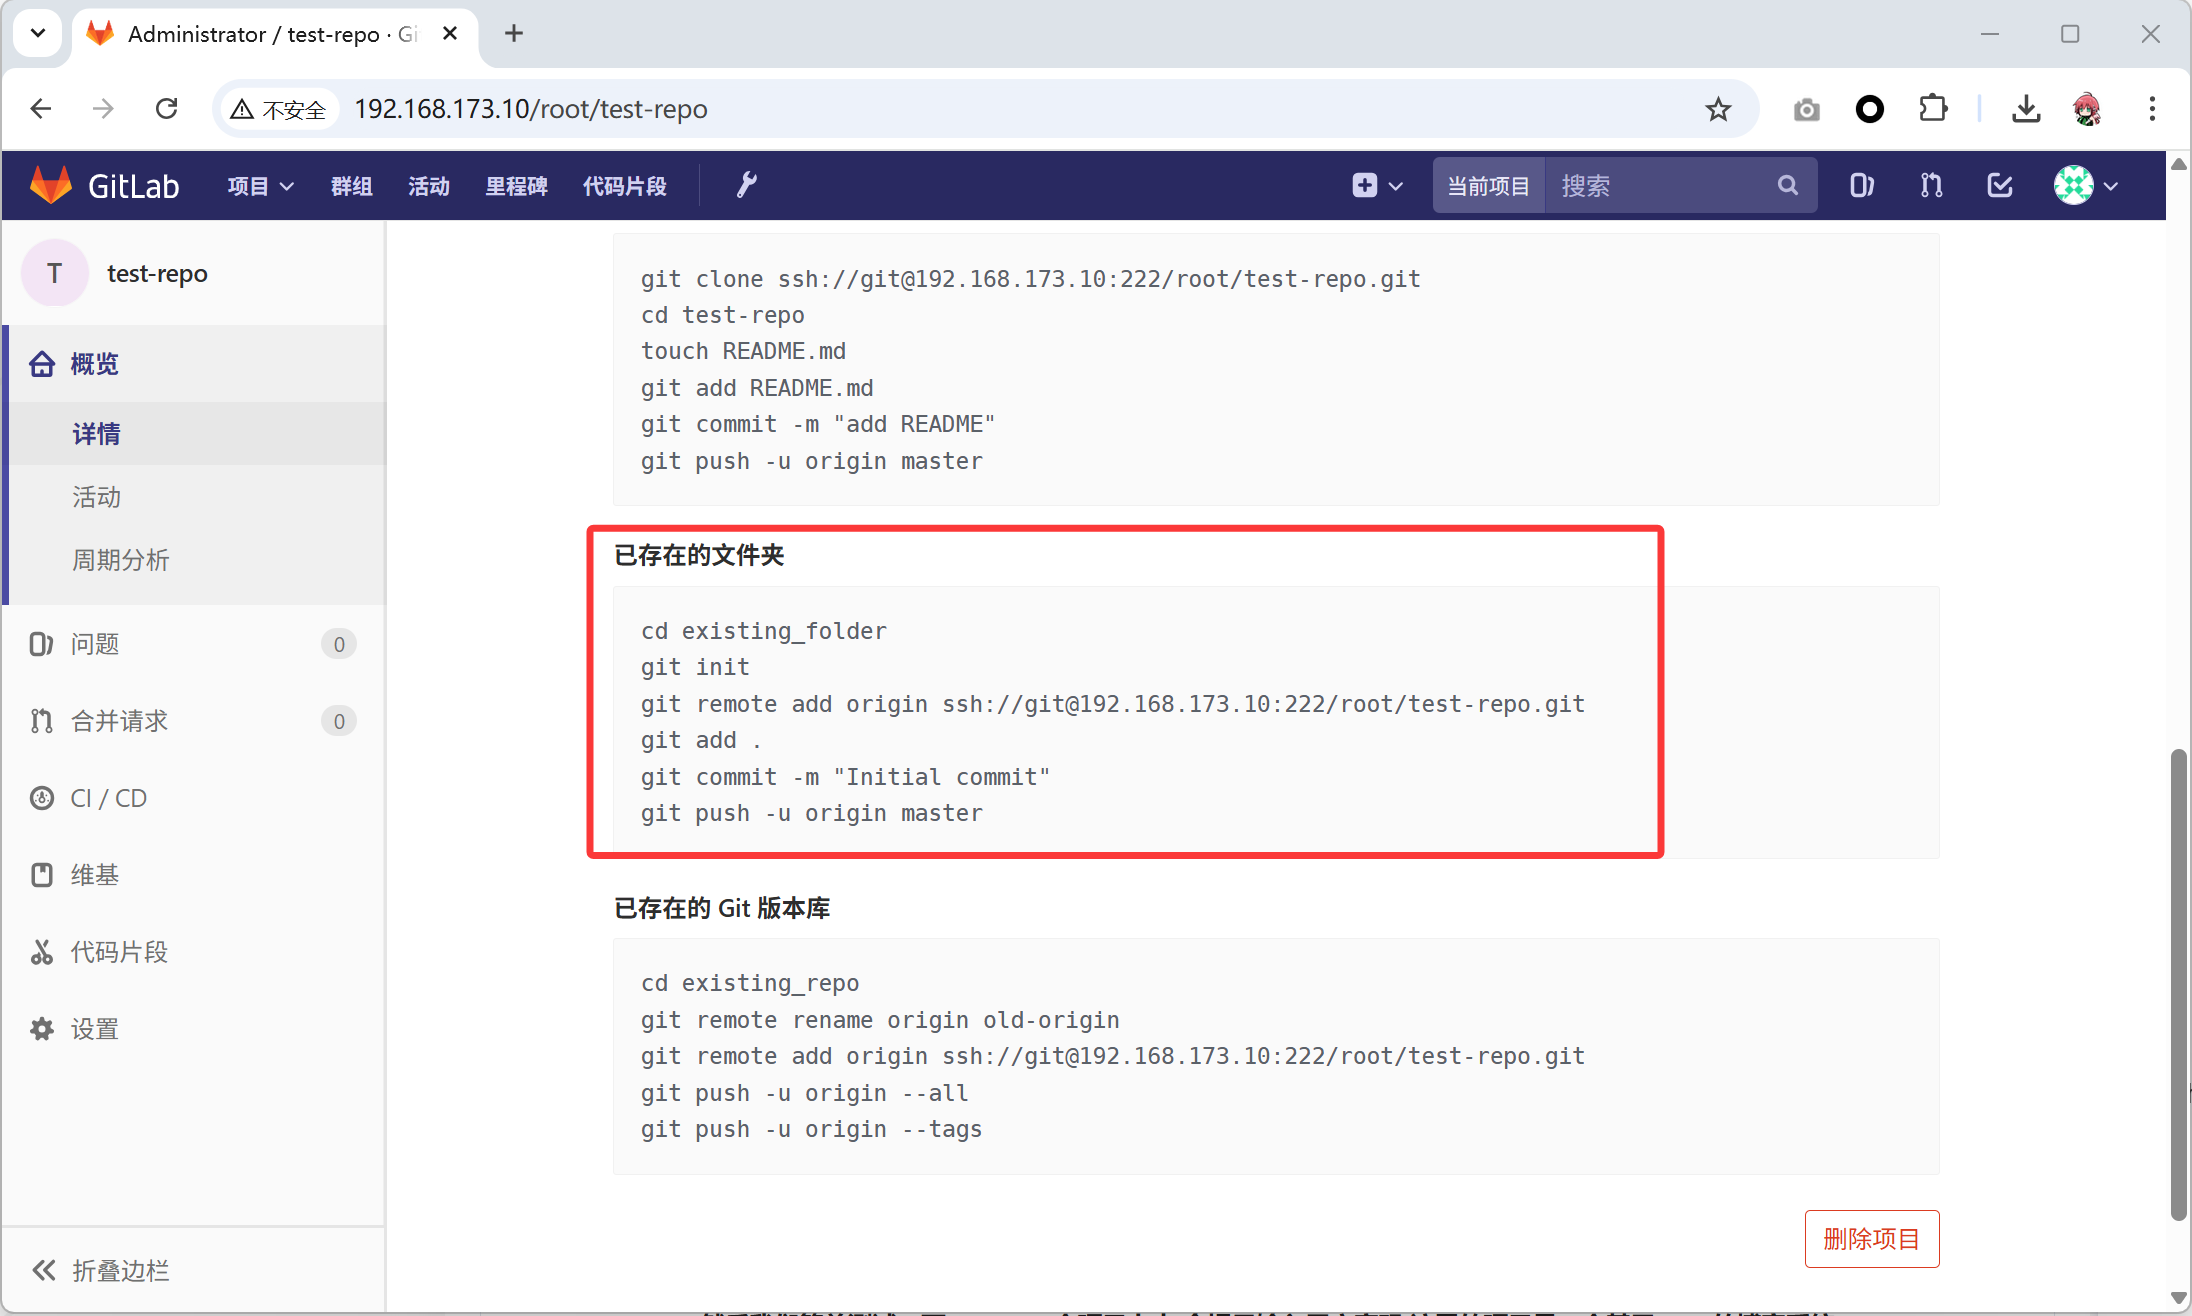The image size is (2192, 1316).
Task: Expand the new item plus dropdown
Action: point(1377,186)
